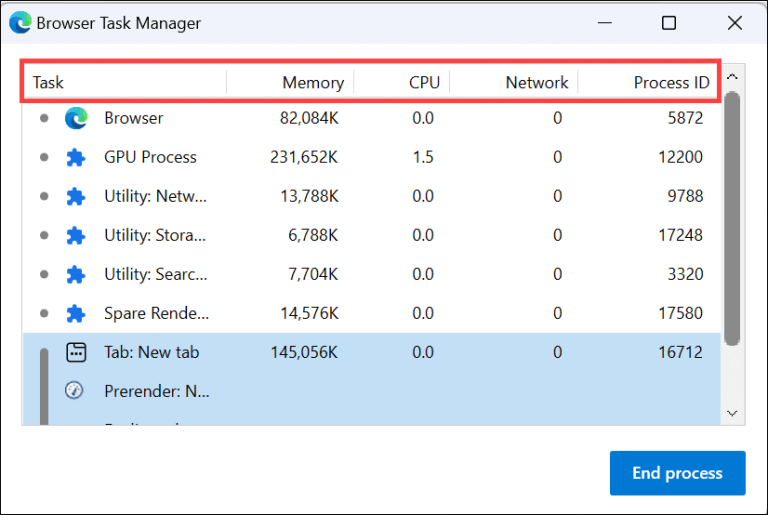Click the scrollbar down arrow

click(732, 414)
